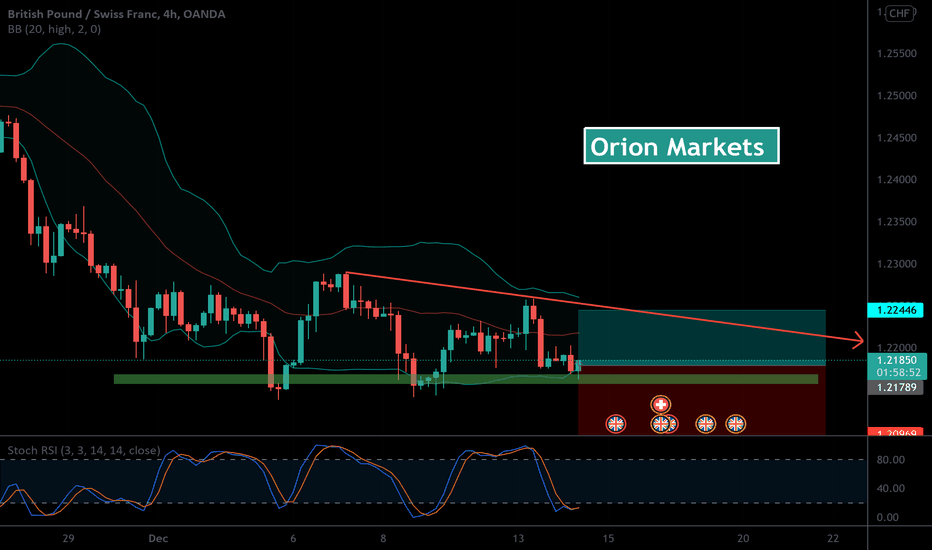Viewport: 932px width, 550px height.
Task: Click the UK flag directly beneath Swiss flag
Action: tap(660, 424)
